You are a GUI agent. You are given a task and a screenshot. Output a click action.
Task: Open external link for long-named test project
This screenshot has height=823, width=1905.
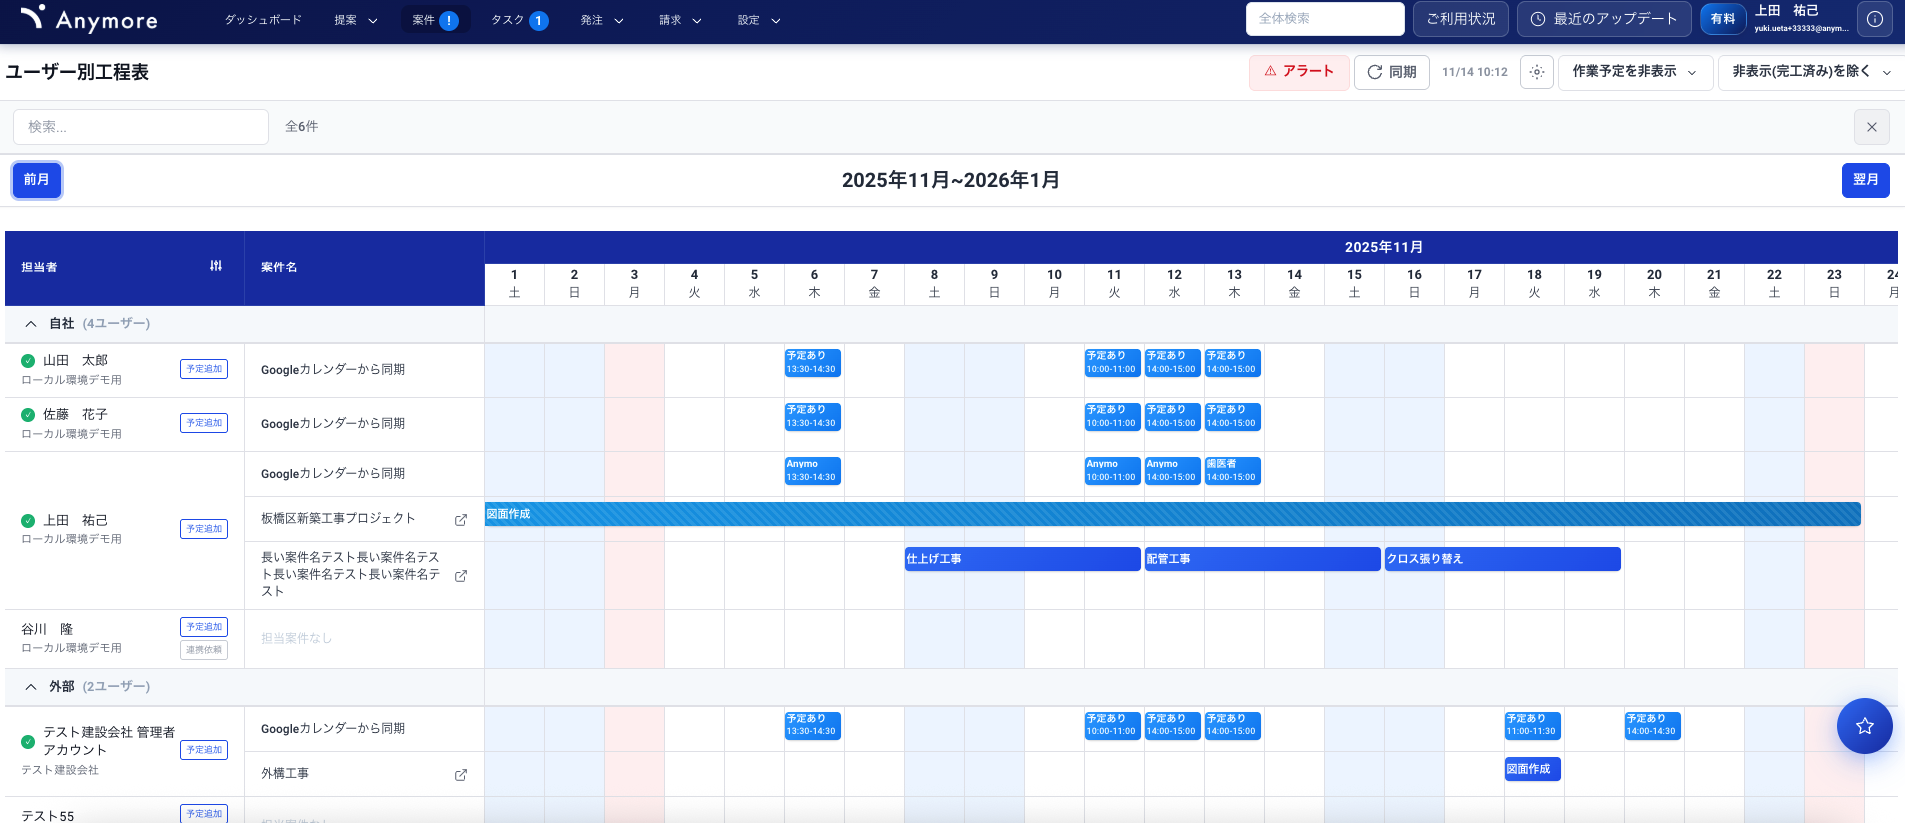coord(461,576)
